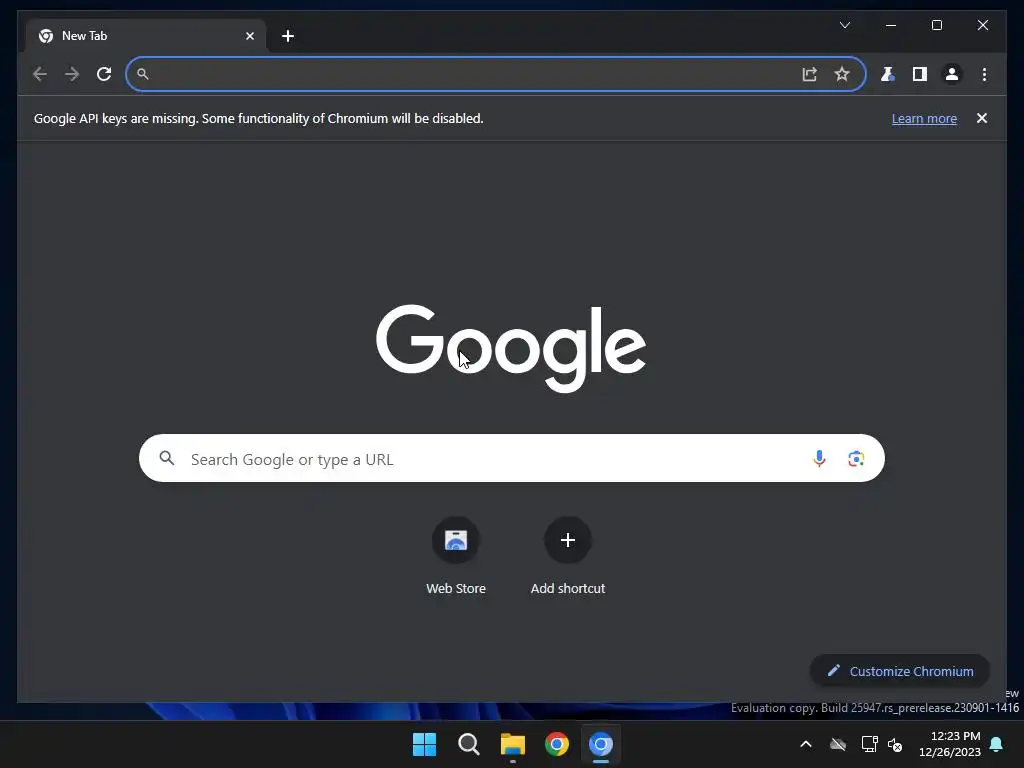Launch Google Chrome from taskbar

(556, 744)
